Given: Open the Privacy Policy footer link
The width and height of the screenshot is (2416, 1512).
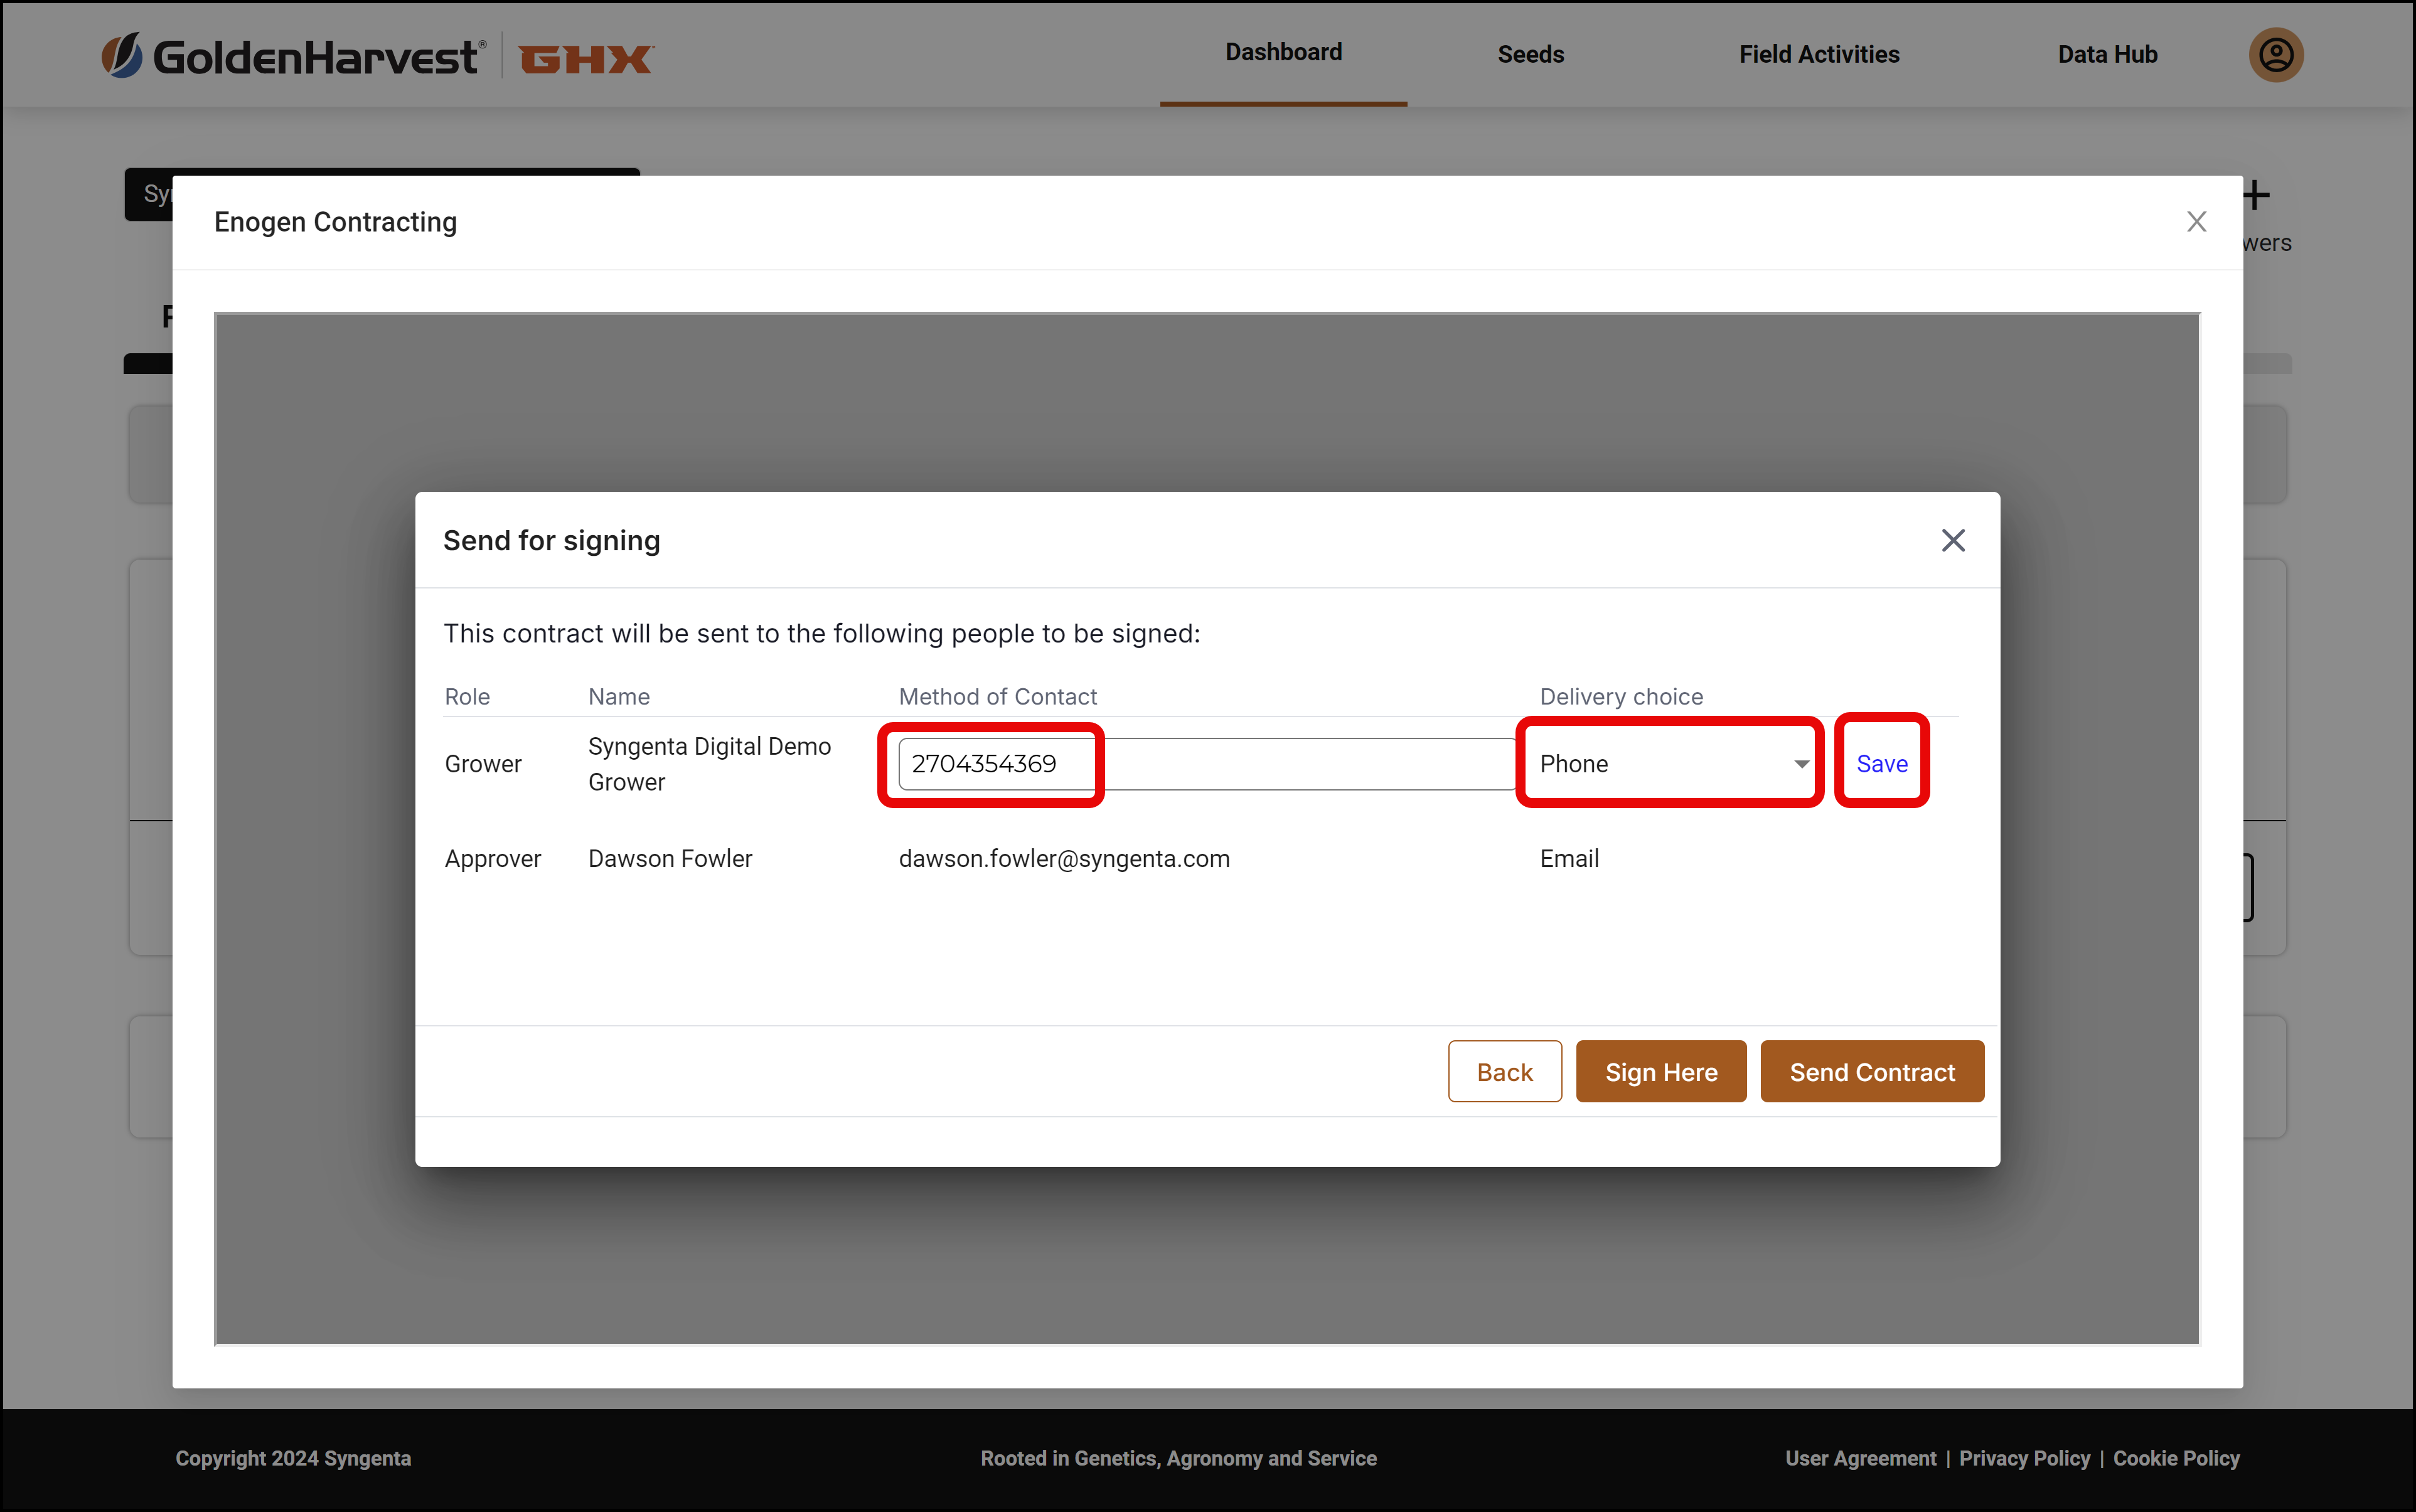Looking at the screenshot, I should tap(2024, 1458).
